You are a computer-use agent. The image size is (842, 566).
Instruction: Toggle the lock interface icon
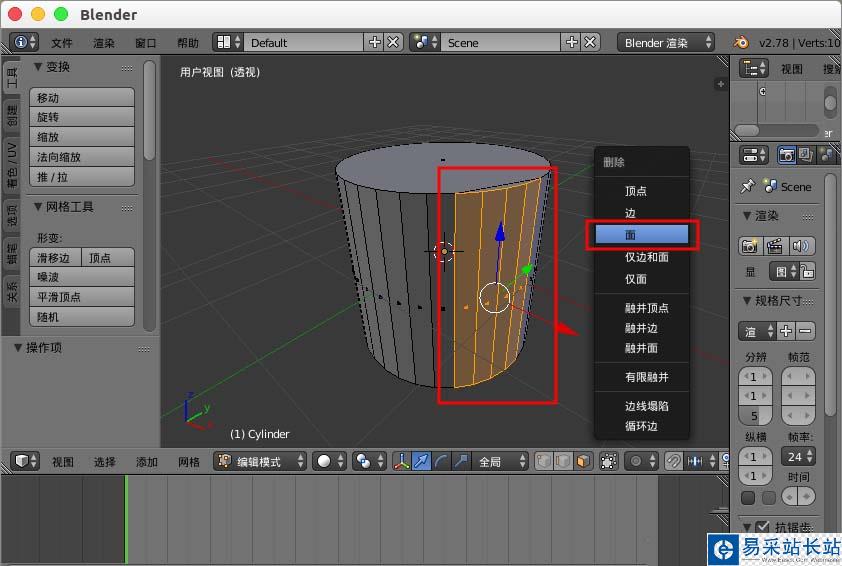(x=807, y=272)
